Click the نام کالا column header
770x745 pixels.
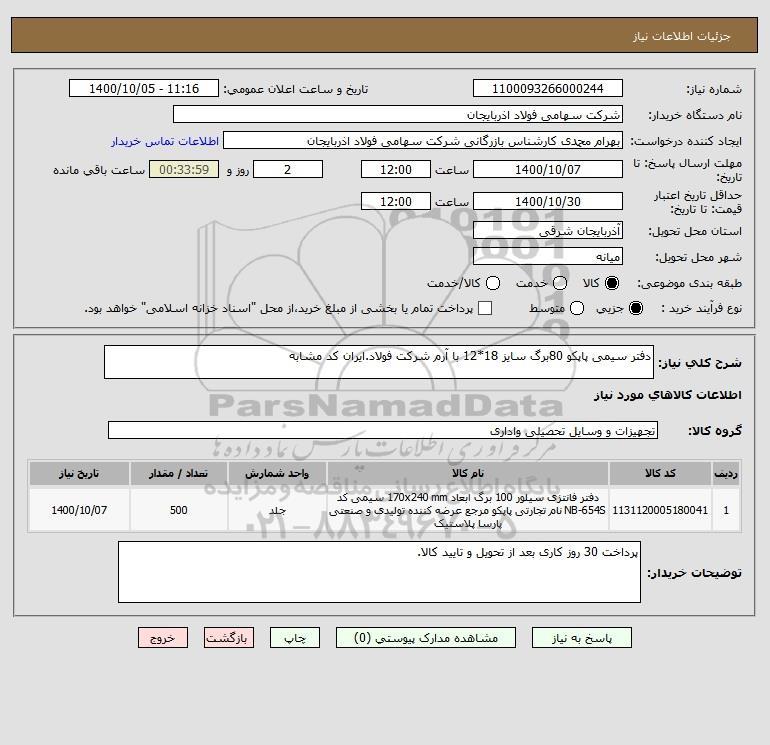coord(468,473)
